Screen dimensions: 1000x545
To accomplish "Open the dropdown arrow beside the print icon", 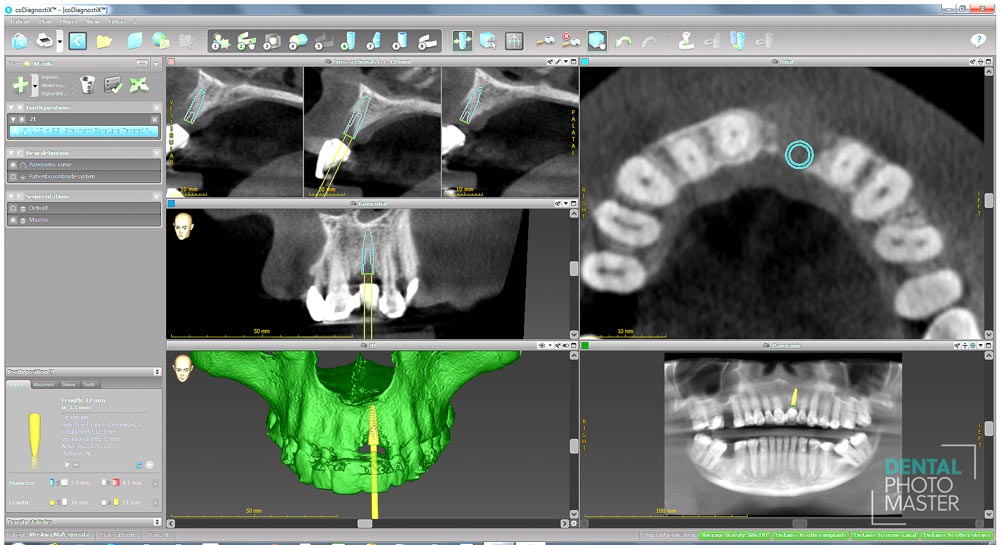I will [59, 41].
